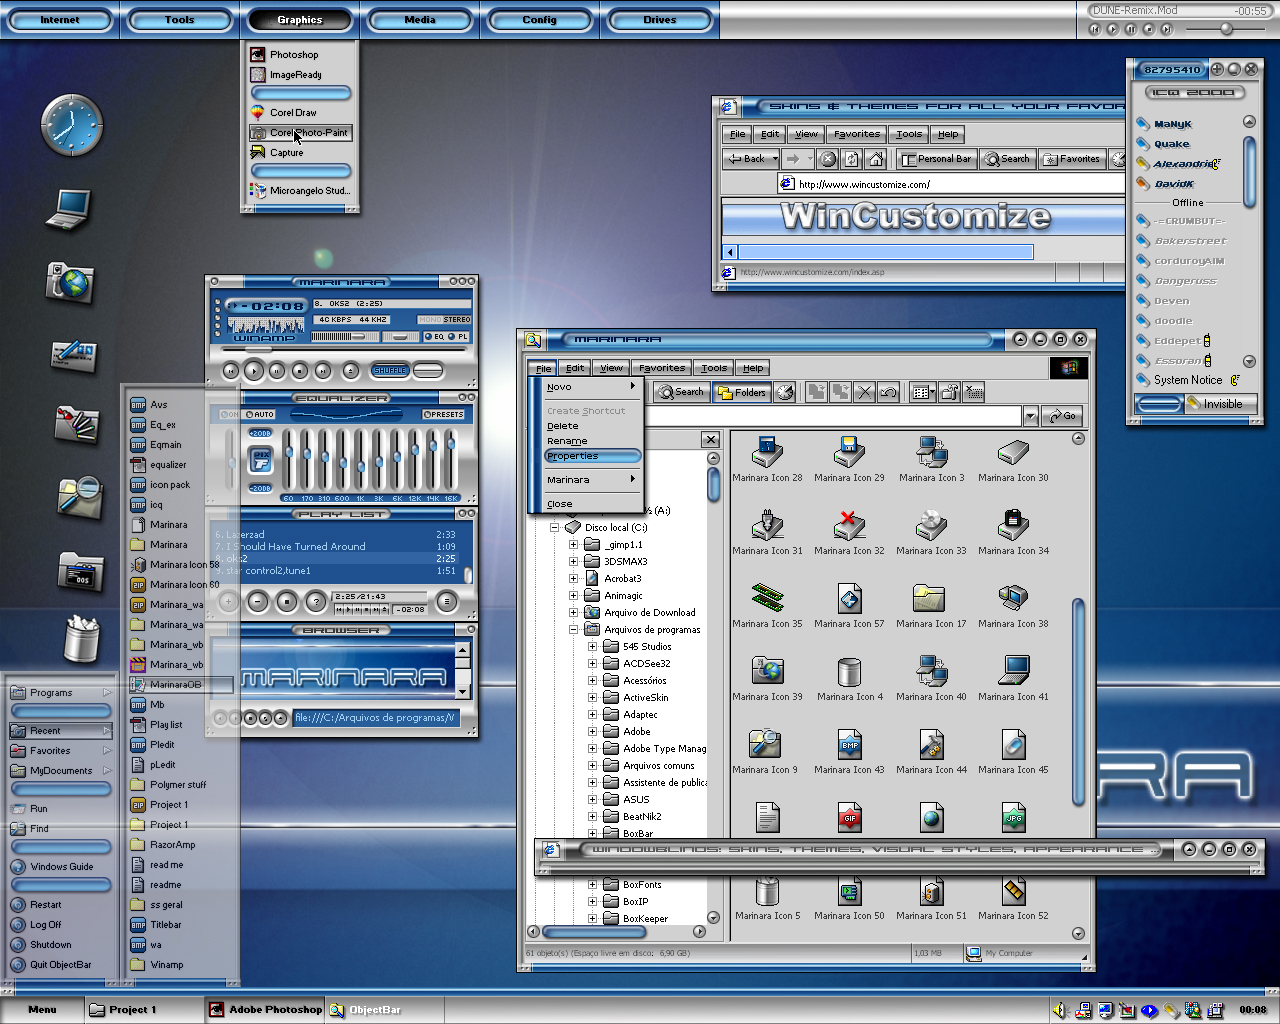The image size is (1280, 1024).
Task: Open the IE Back history dropdown arrow
Action: [x=774, y=159]
